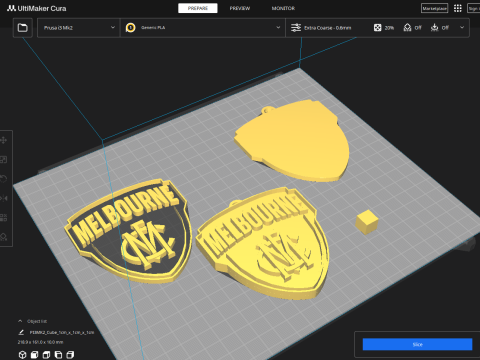Screen dimensions: 480x360
Task: Select the dark Melbourne badge model
Action: (128, 230)
